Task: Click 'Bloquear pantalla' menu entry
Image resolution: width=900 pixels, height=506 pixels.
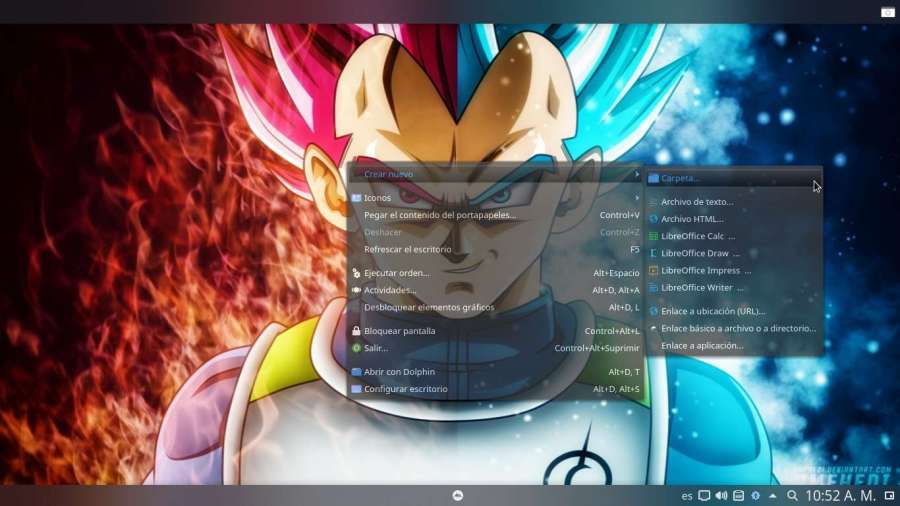Action: coord(399,331)
